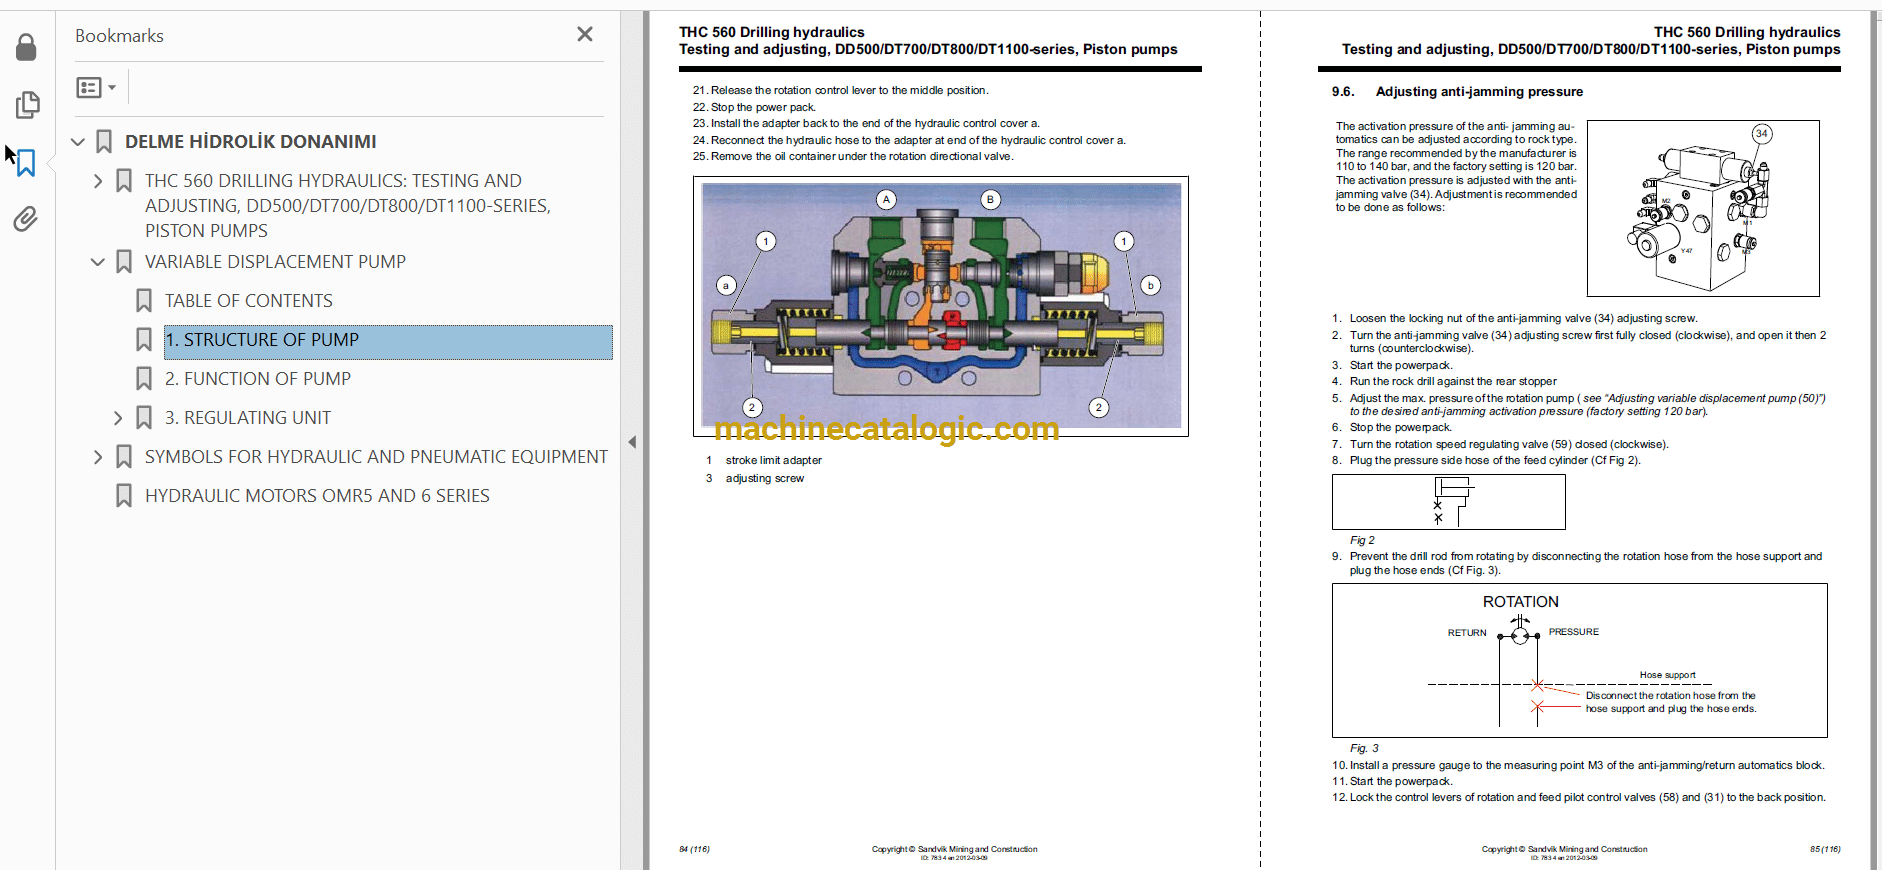Click the 'ROTATION' title in diagram
Screen dimensions: 1882x870
1520,602
